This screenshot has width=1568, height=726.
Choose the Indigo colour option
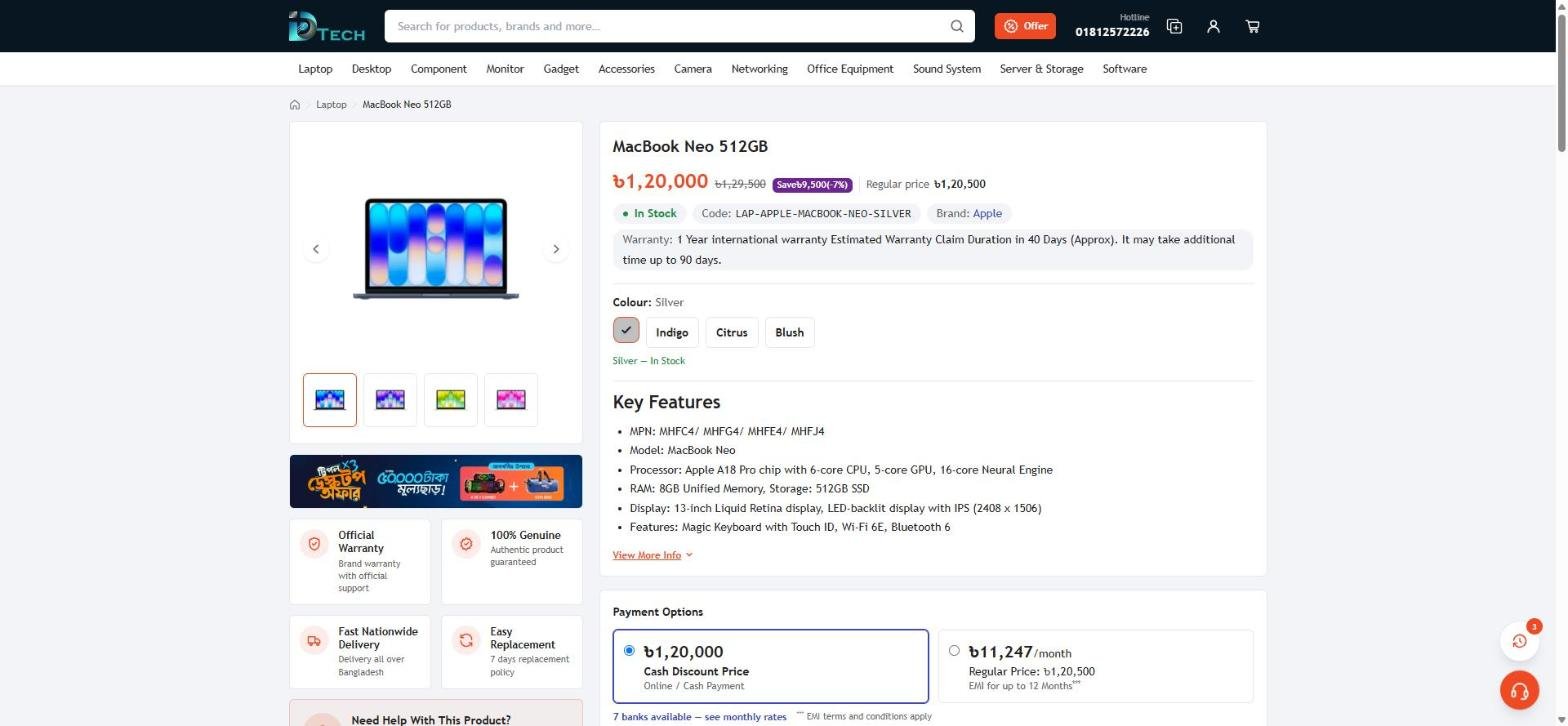(672, 333)
